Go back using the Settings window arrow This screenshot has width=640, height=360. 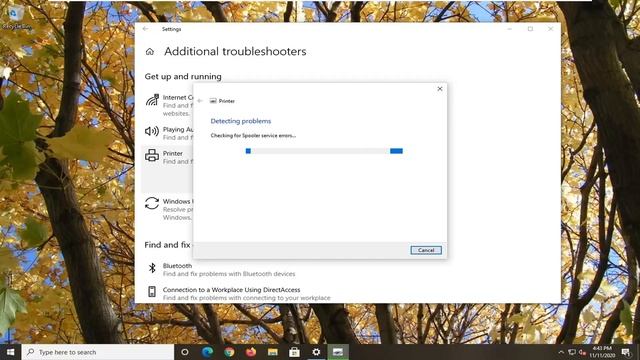pos(146,29)
